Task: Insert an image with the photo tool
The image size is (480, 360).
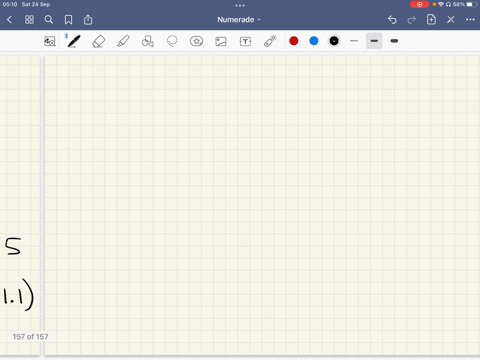Action: pos(221,41)
